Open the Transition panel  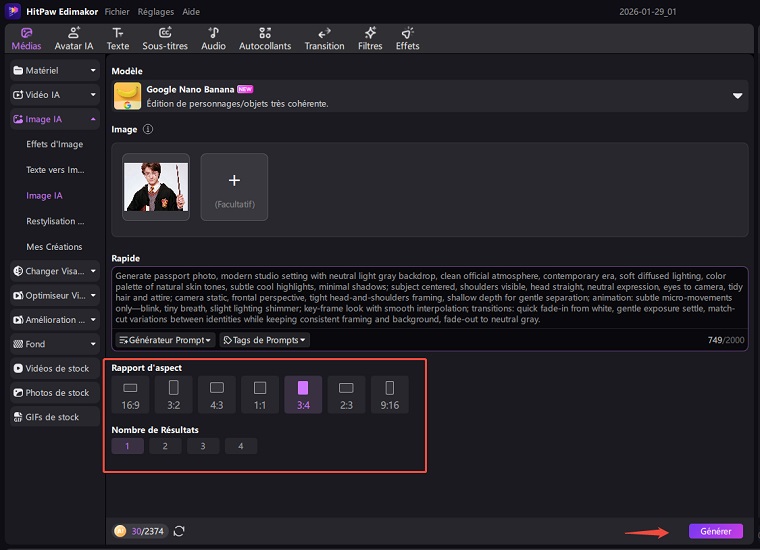(324, 39)
